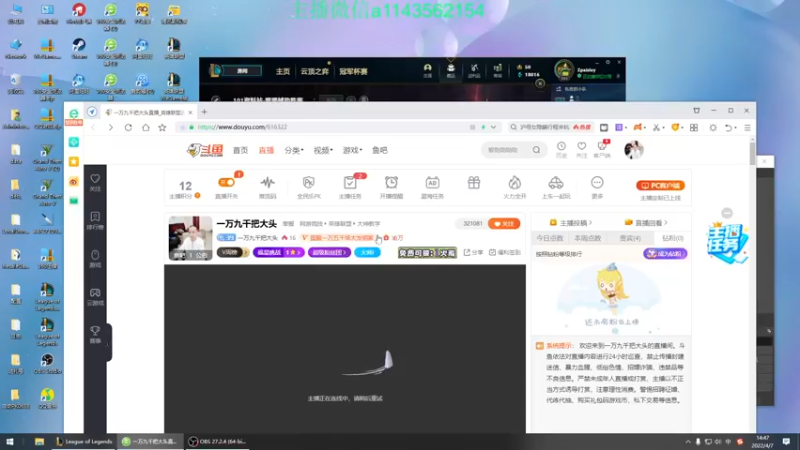Switch to OBS 27.2.4 in the taskbar

click(x=217, y=441)
